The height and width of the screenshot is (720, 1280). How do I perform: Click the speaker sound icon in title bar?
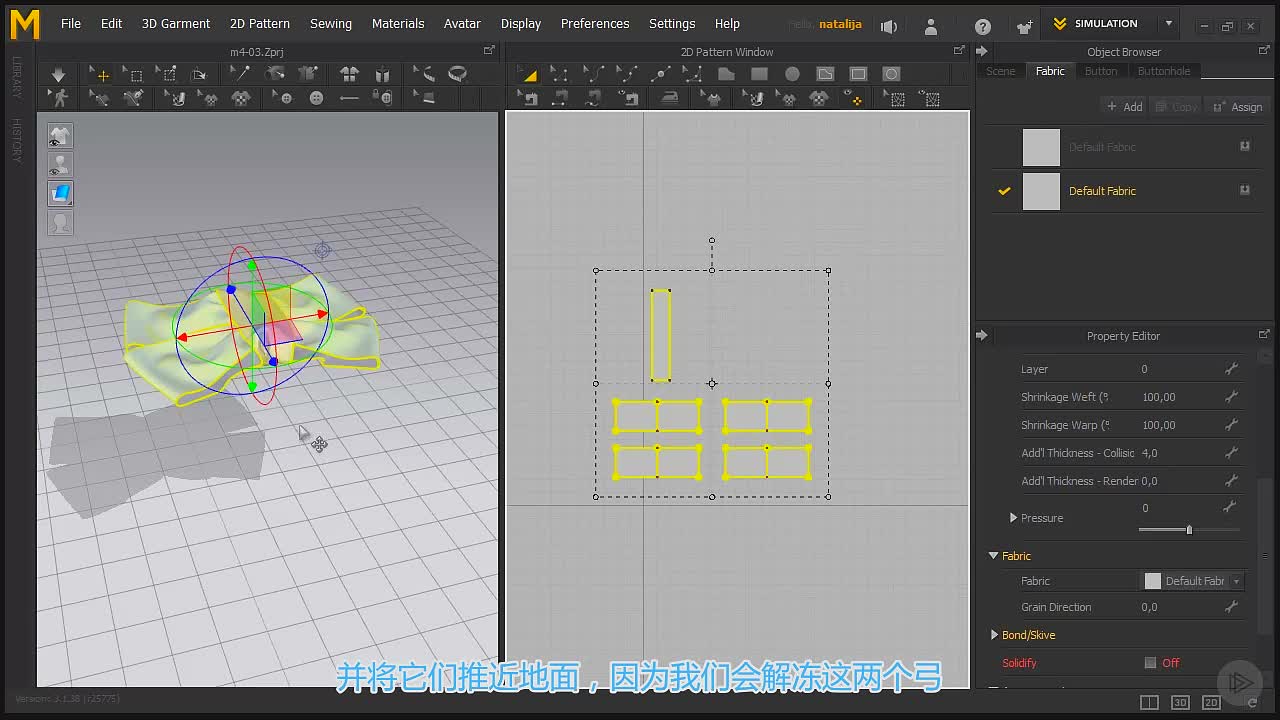(889, 26)
